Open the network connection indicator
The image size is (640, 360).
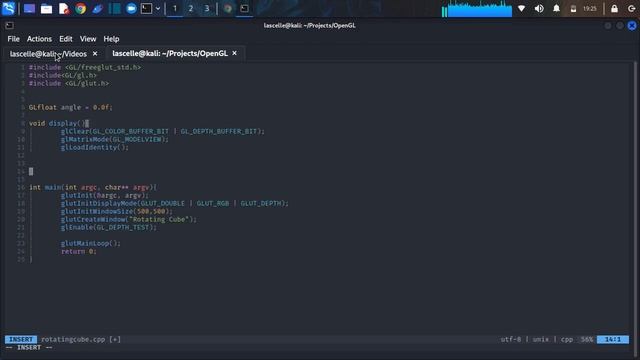pyautogui.click(x=522, y=9)
